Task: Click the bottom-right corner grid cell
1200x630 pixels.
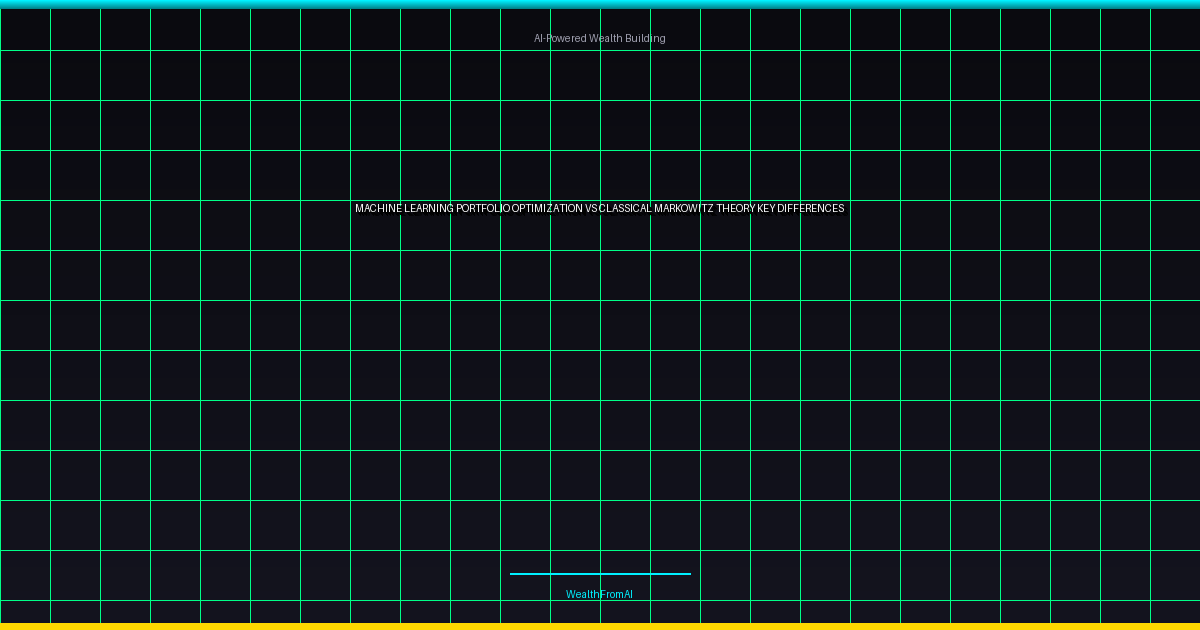Action: (x=1175, y=611)
